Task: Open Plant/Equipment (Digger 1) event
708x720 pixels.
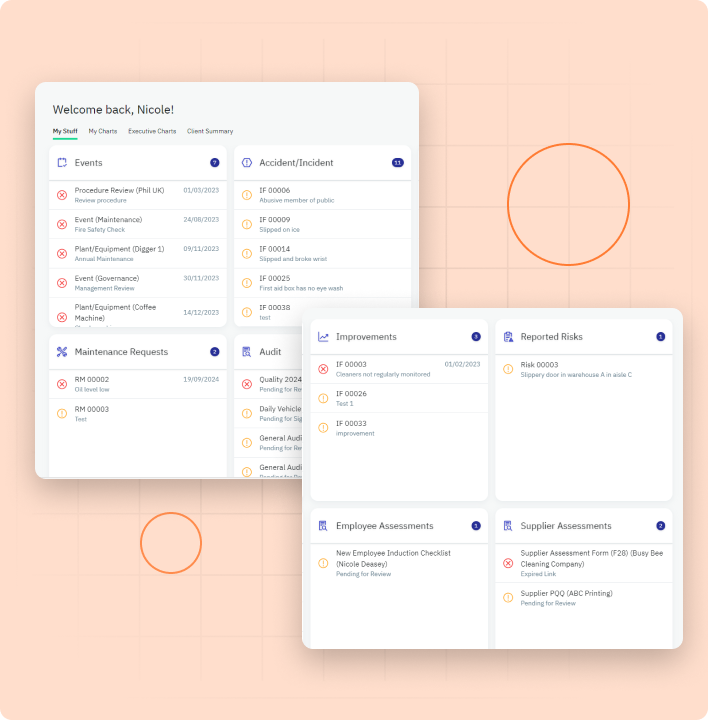Action: pos(138,254)
